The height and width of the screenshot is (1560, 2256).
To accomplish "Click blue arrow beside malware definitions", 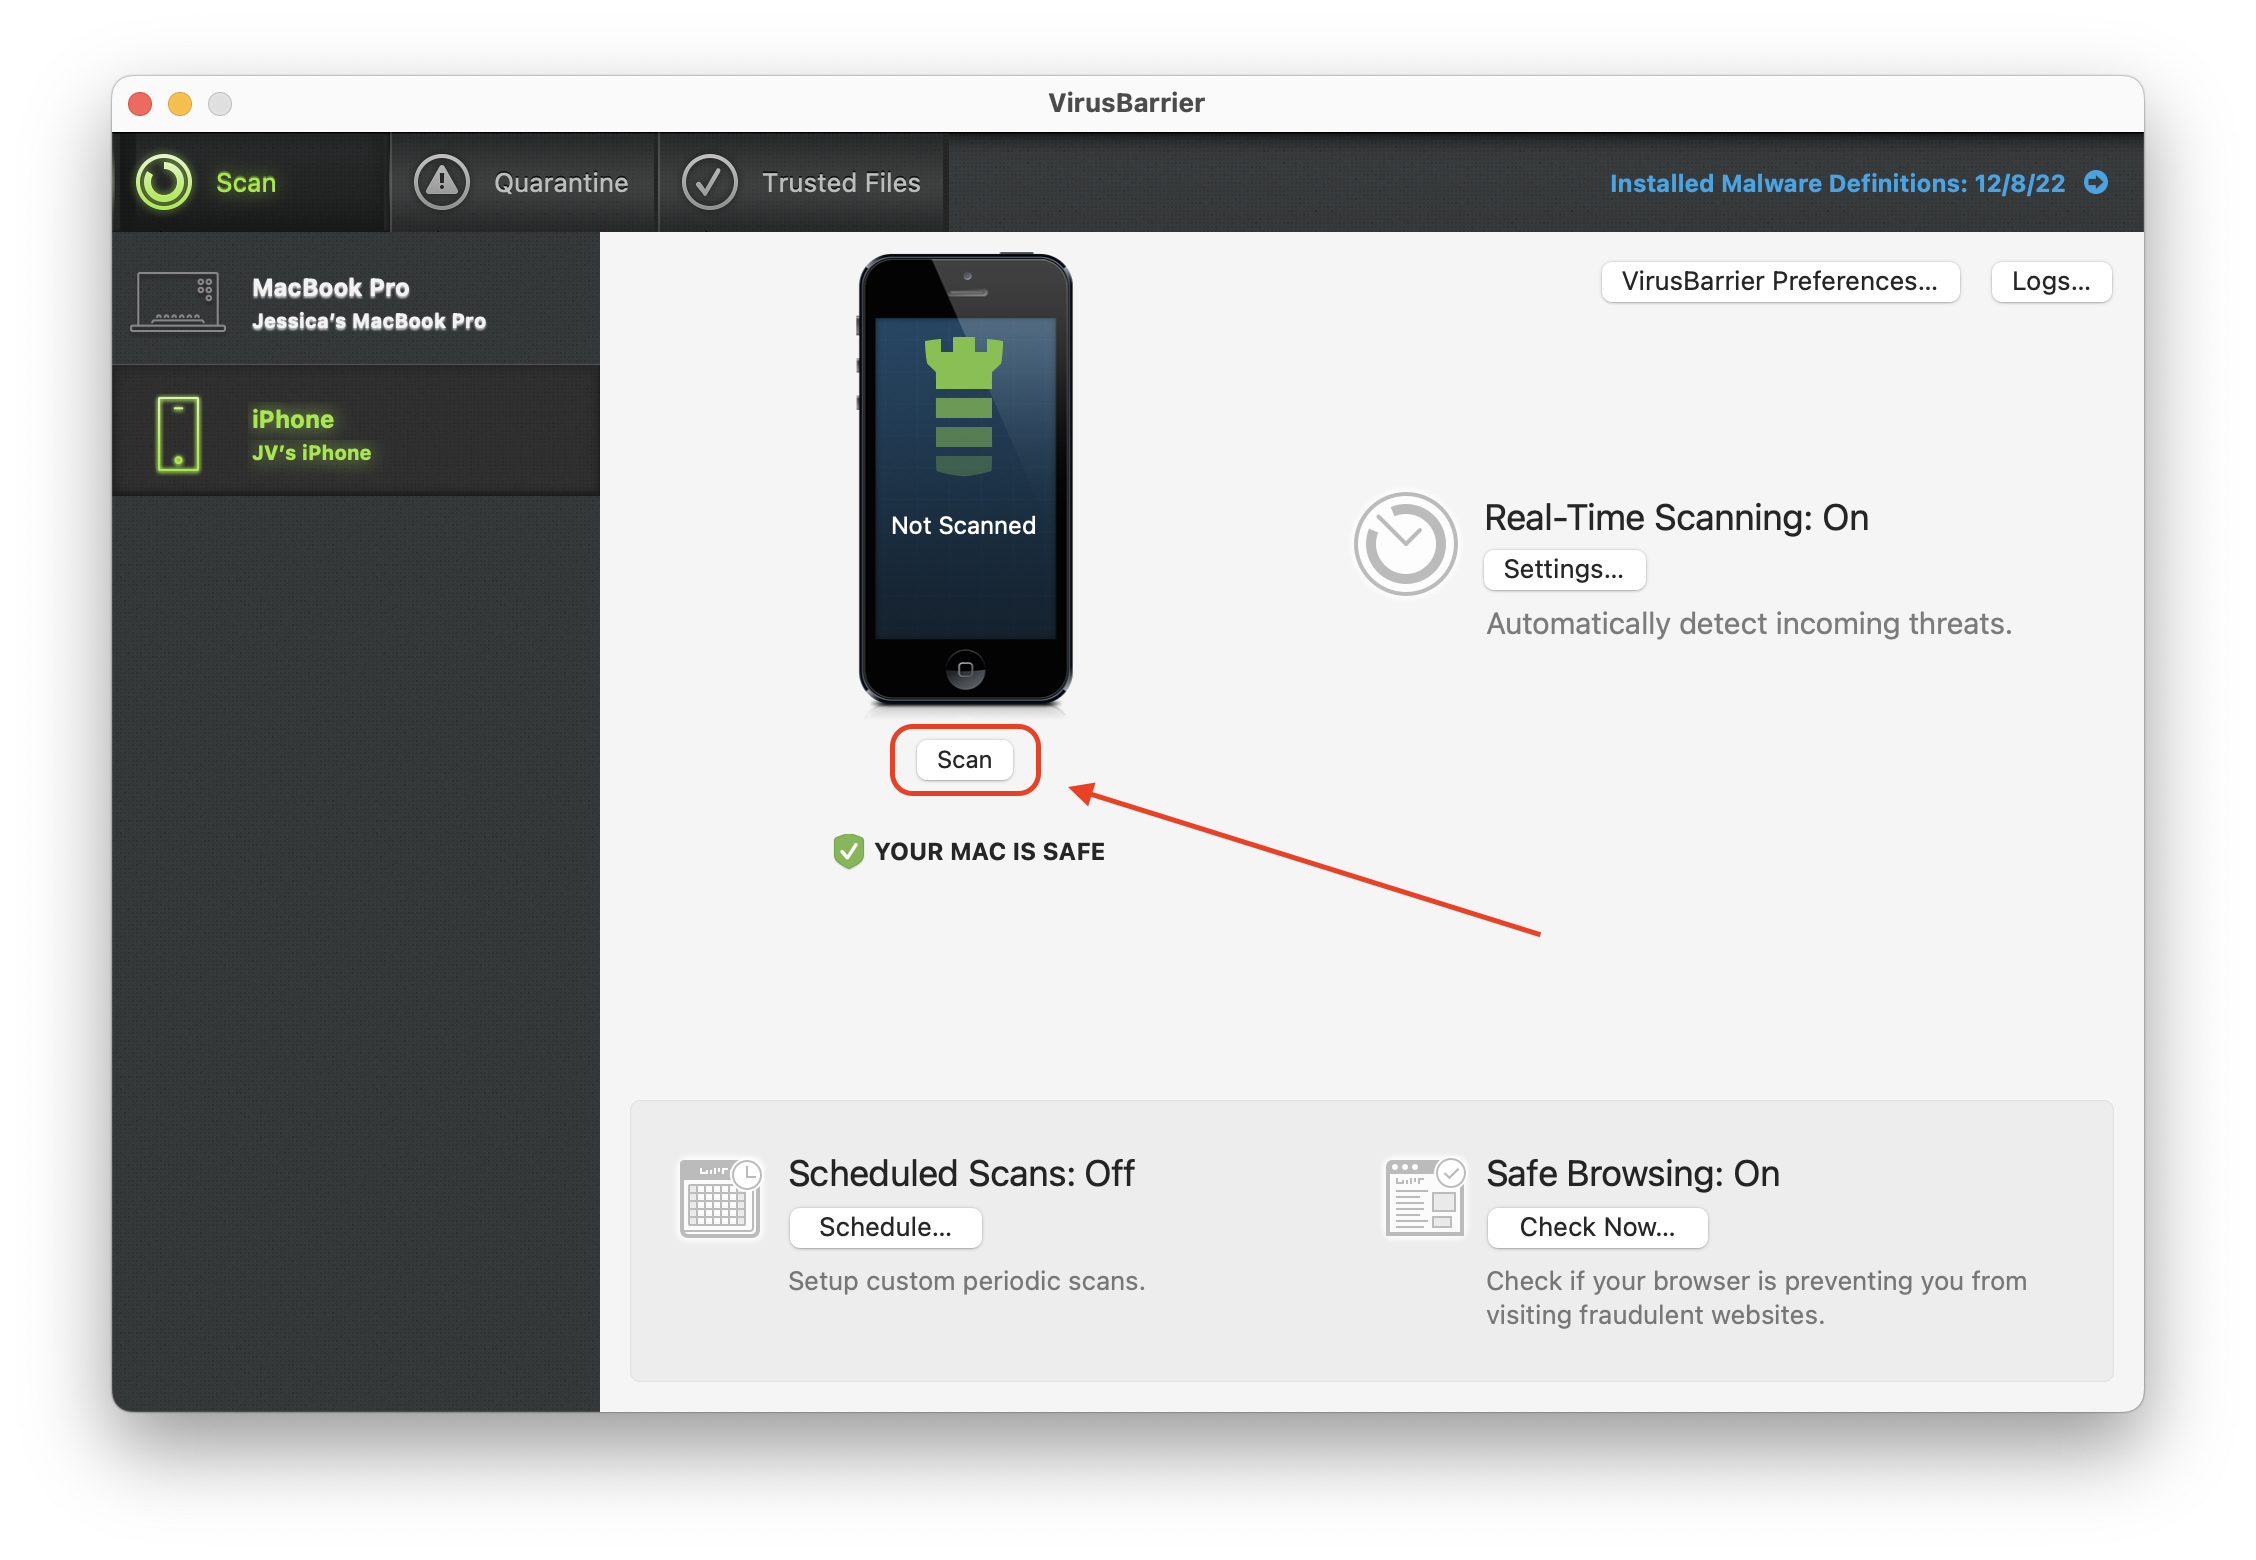I will coord(2096,182).
